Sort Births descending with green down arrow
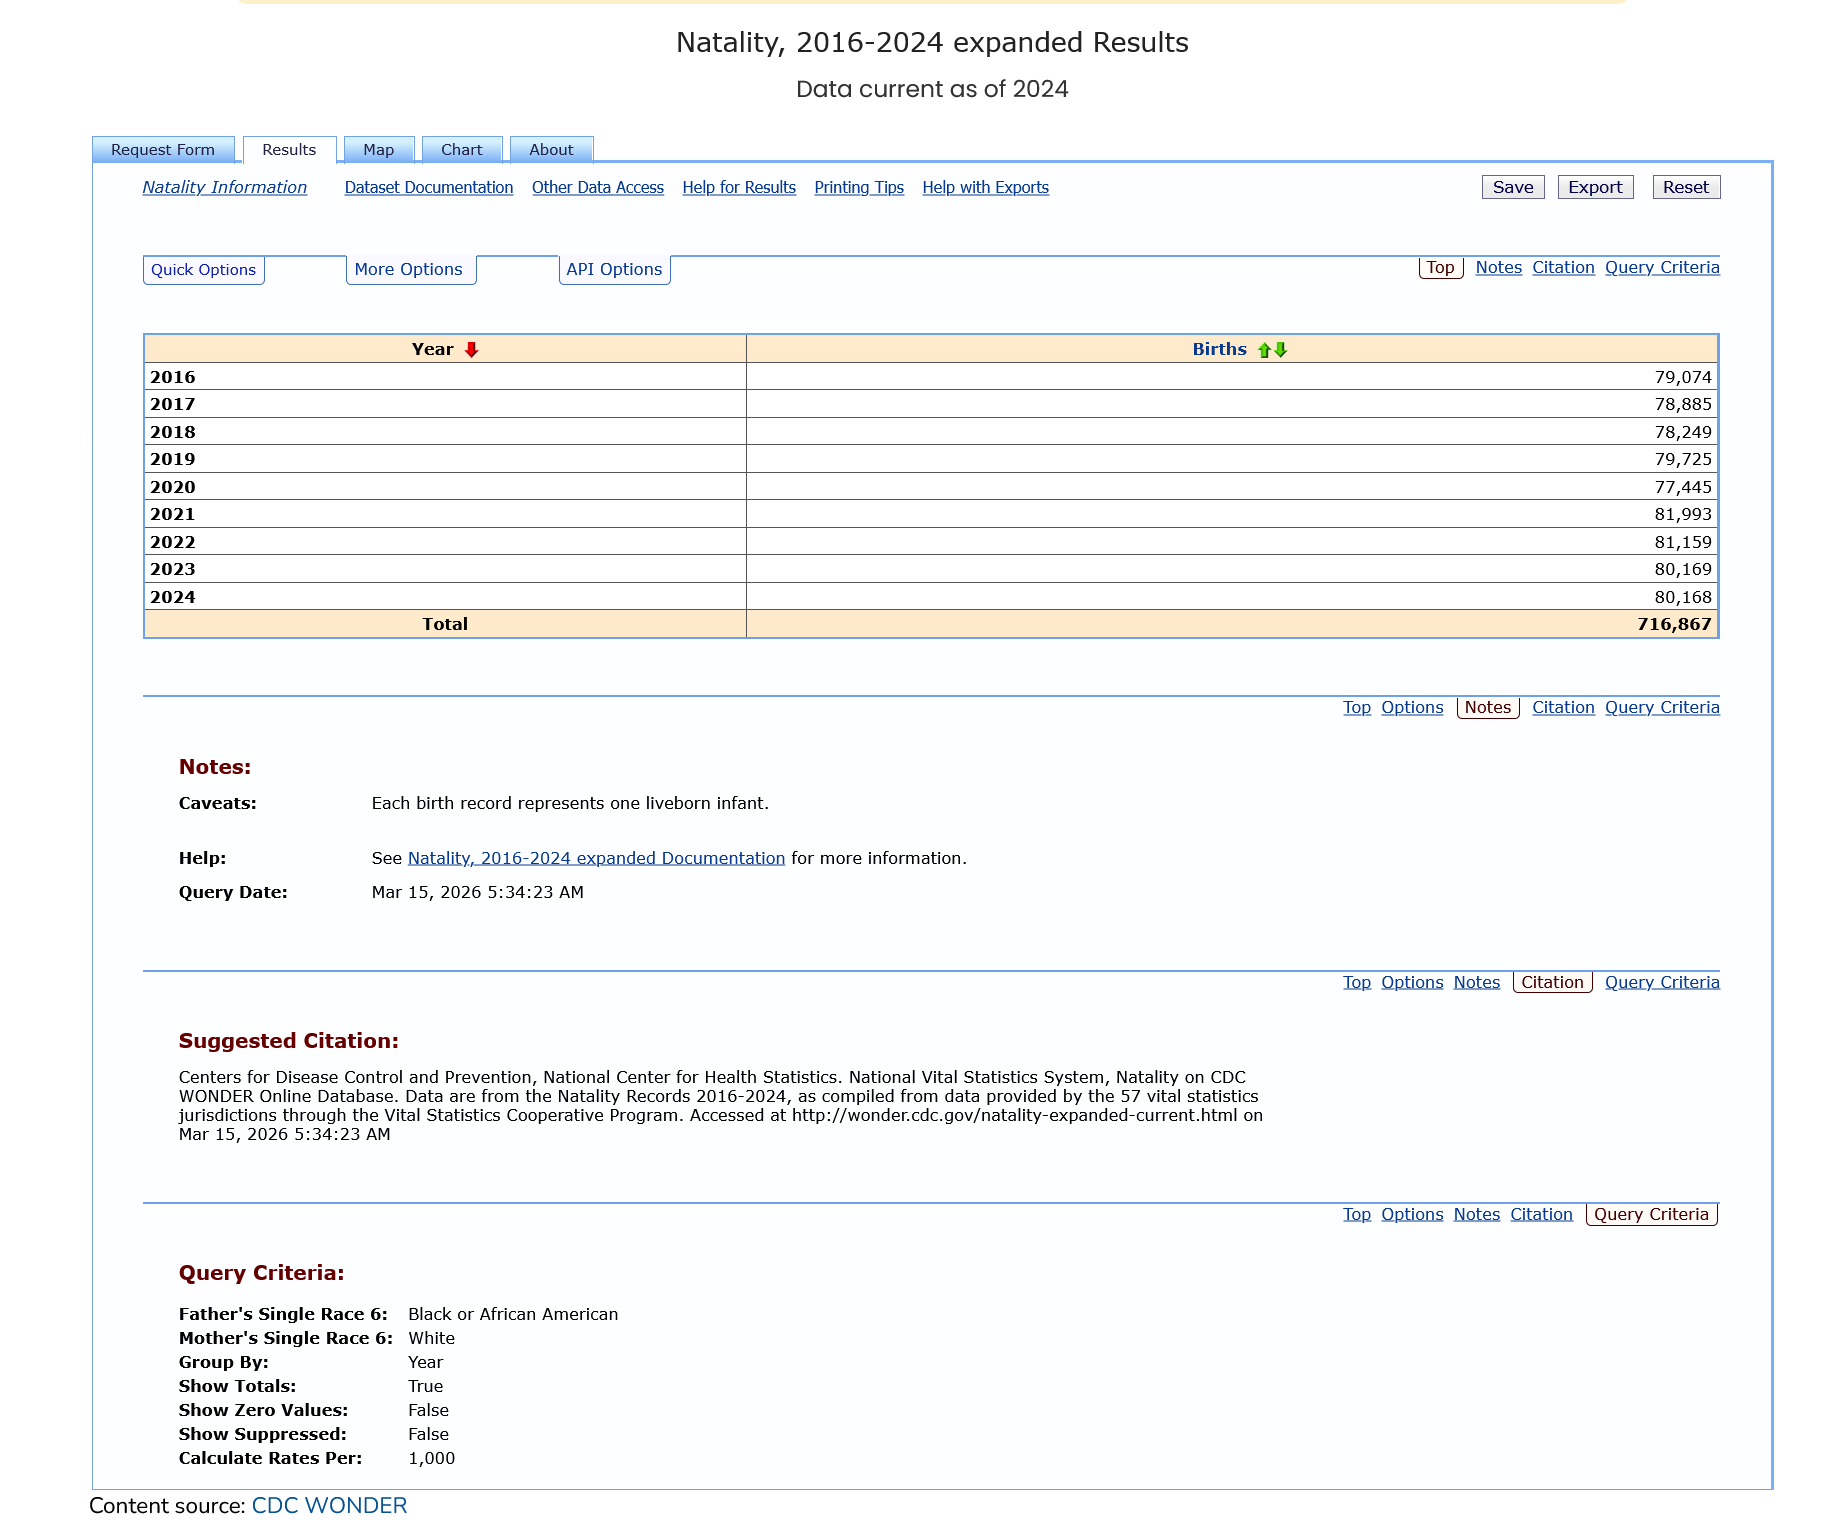 click(1281, 350)
